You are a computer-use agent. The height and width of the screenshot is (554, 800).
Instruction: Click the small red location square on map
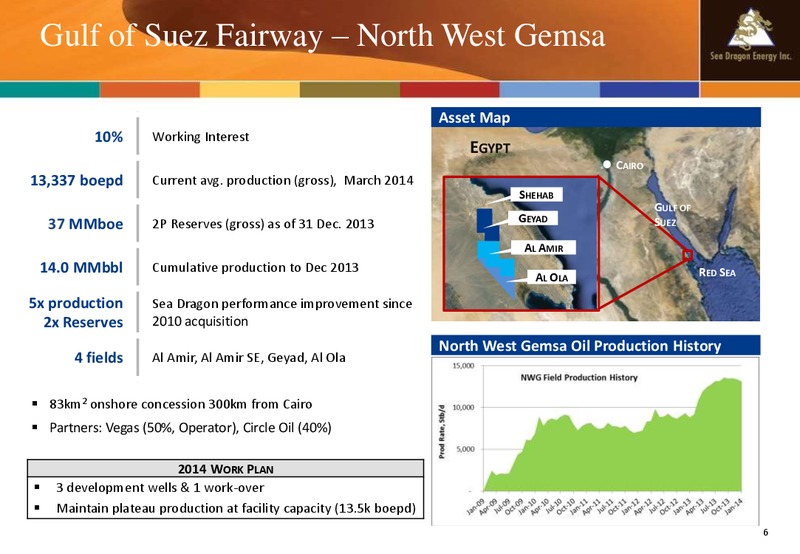tap(688, 255)
